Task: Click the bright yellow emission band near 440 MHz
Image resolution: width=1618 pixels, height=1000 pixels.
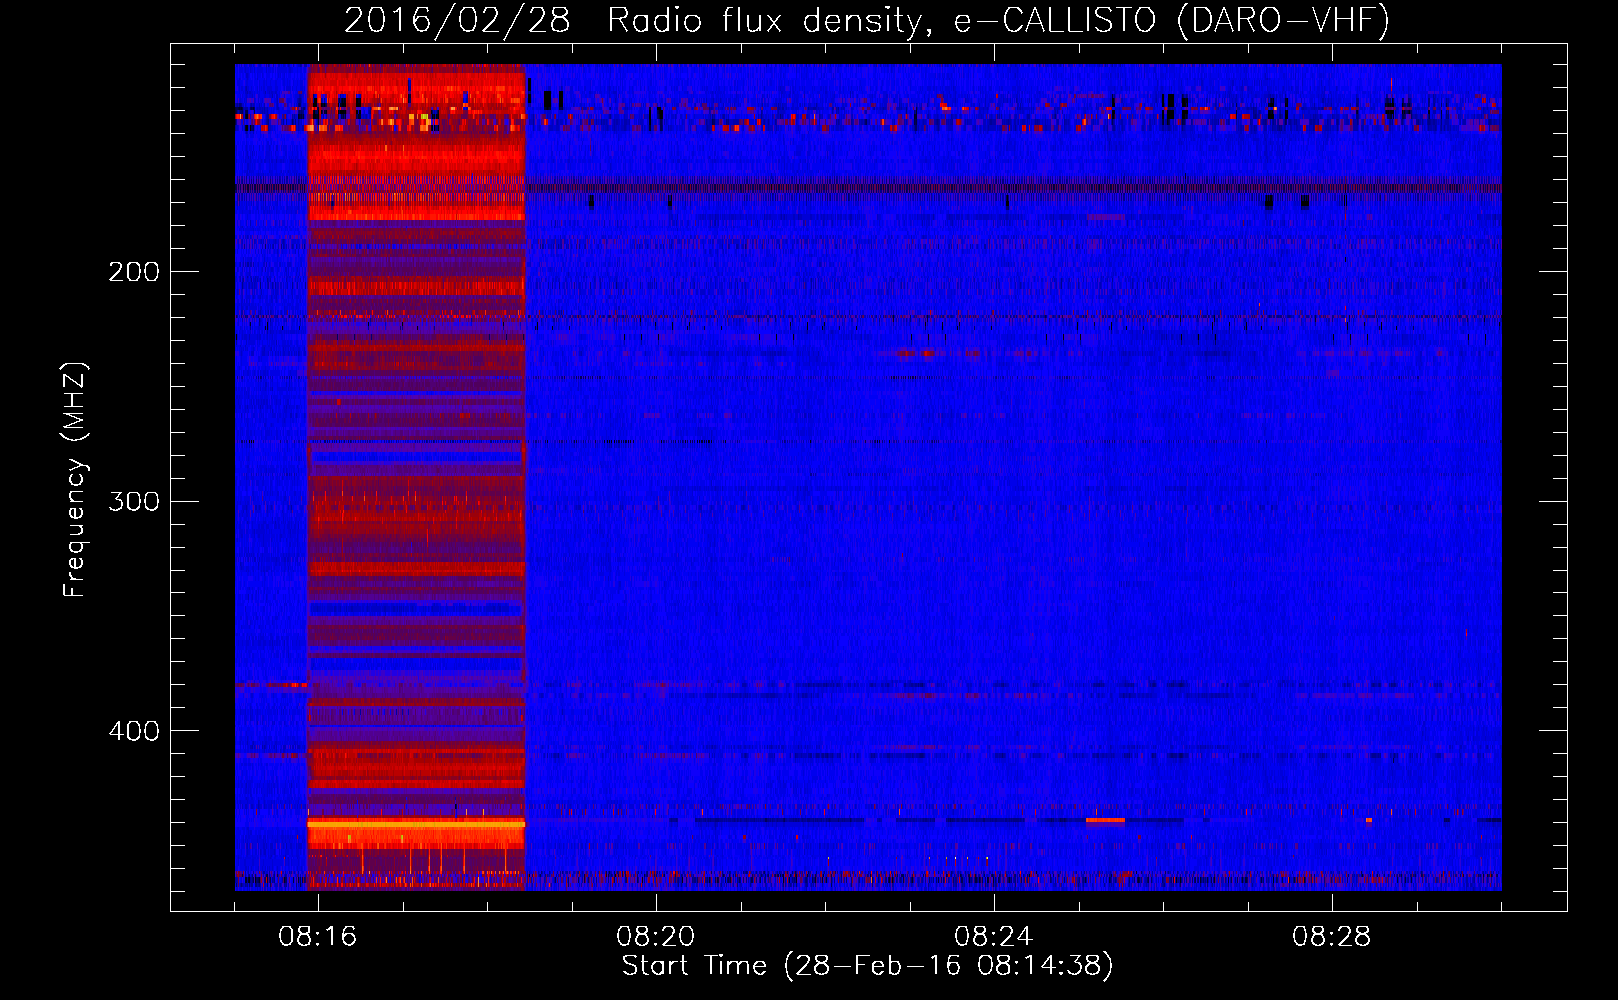Action: point(416,823)
